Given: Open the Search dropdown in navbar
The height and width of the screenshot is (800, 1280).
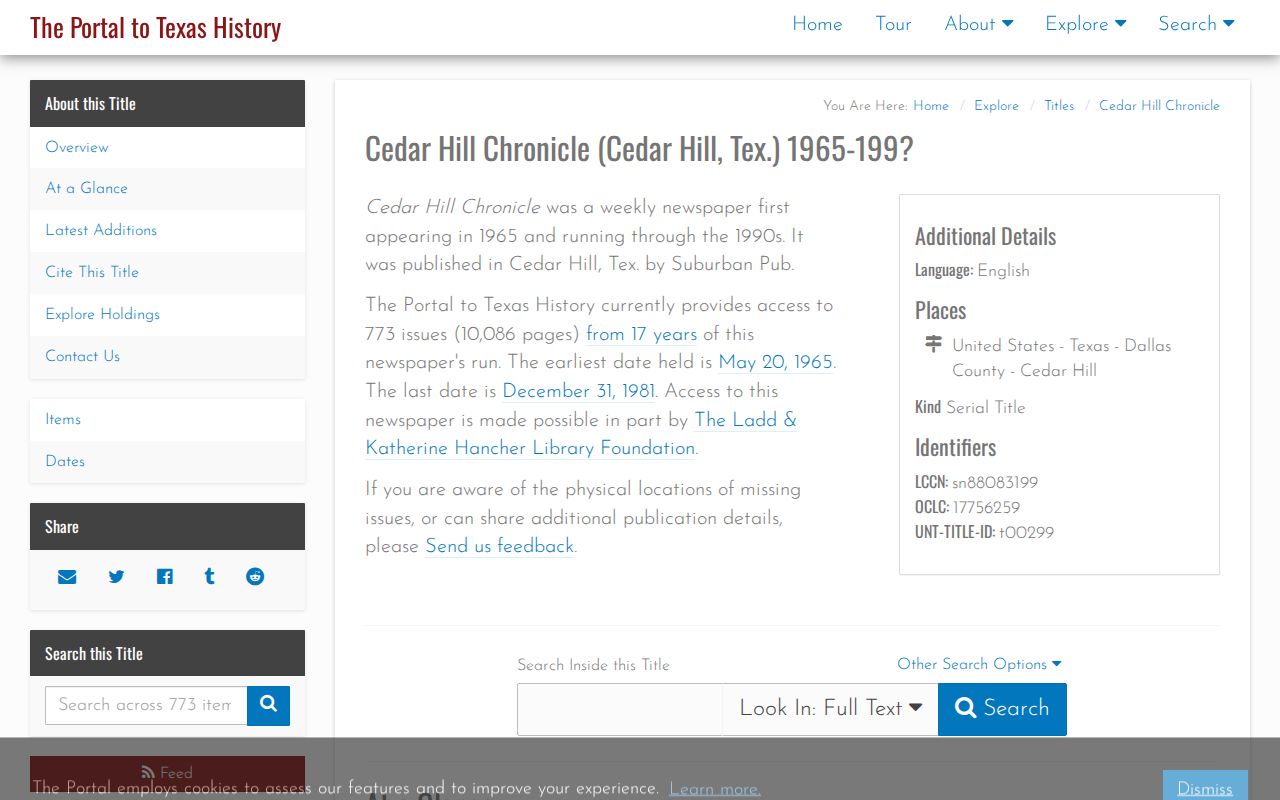Looking at the screenshot, I should click(x=1196, y=24).
